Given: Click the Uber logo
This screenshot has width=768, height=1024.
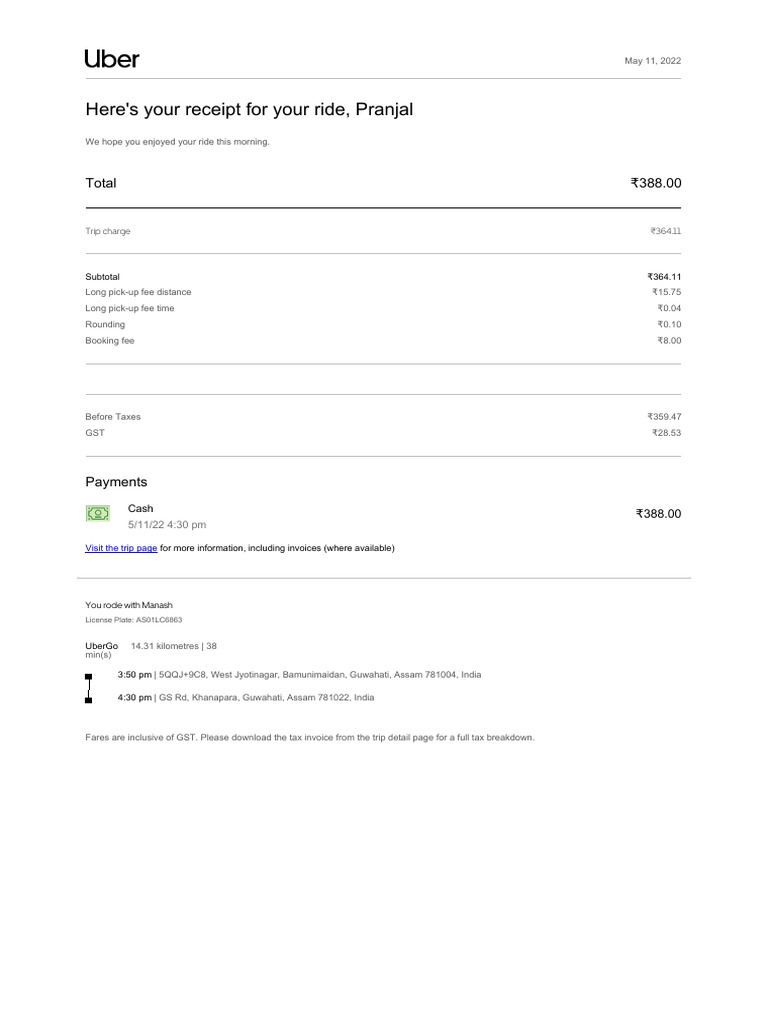Looking at the screenshot, I should click(112, 59).
